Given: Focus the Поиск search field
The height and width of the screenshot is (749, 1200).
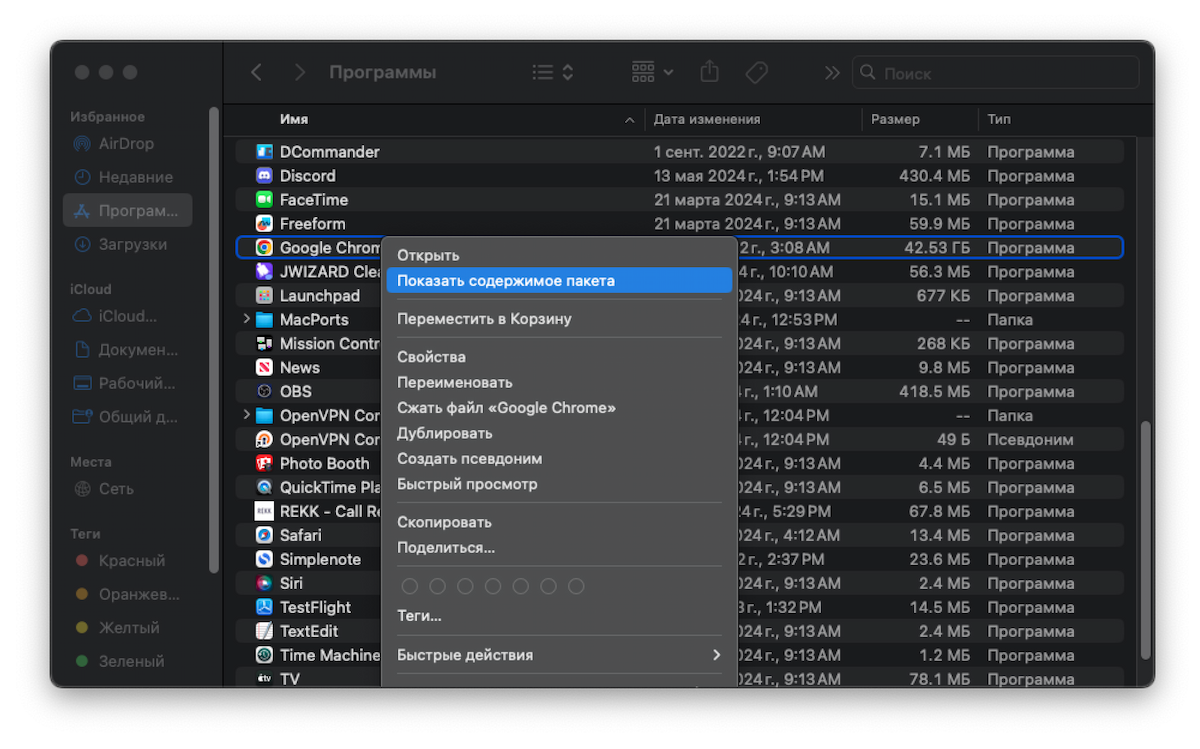Looking at the screenshot, I should pos(996,73).
